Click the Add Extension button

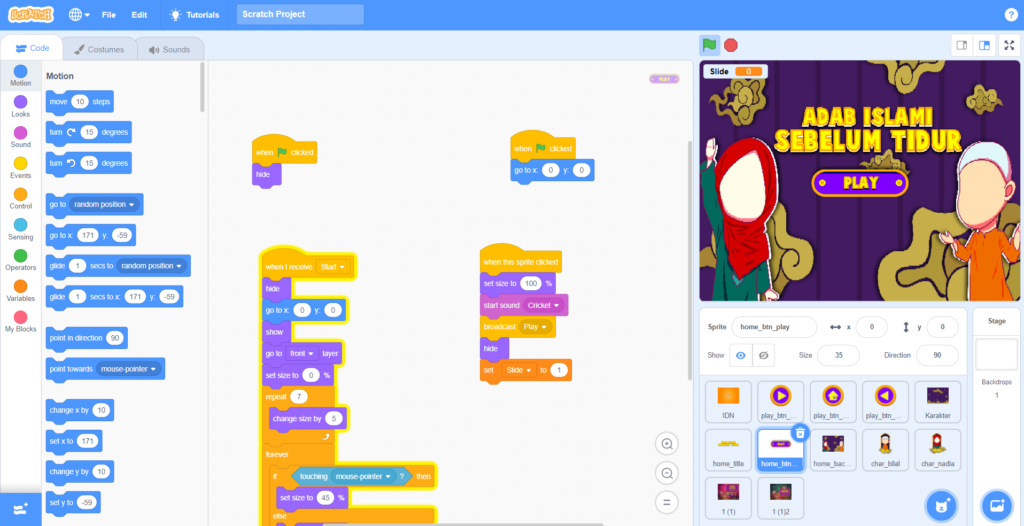[21, 508]
